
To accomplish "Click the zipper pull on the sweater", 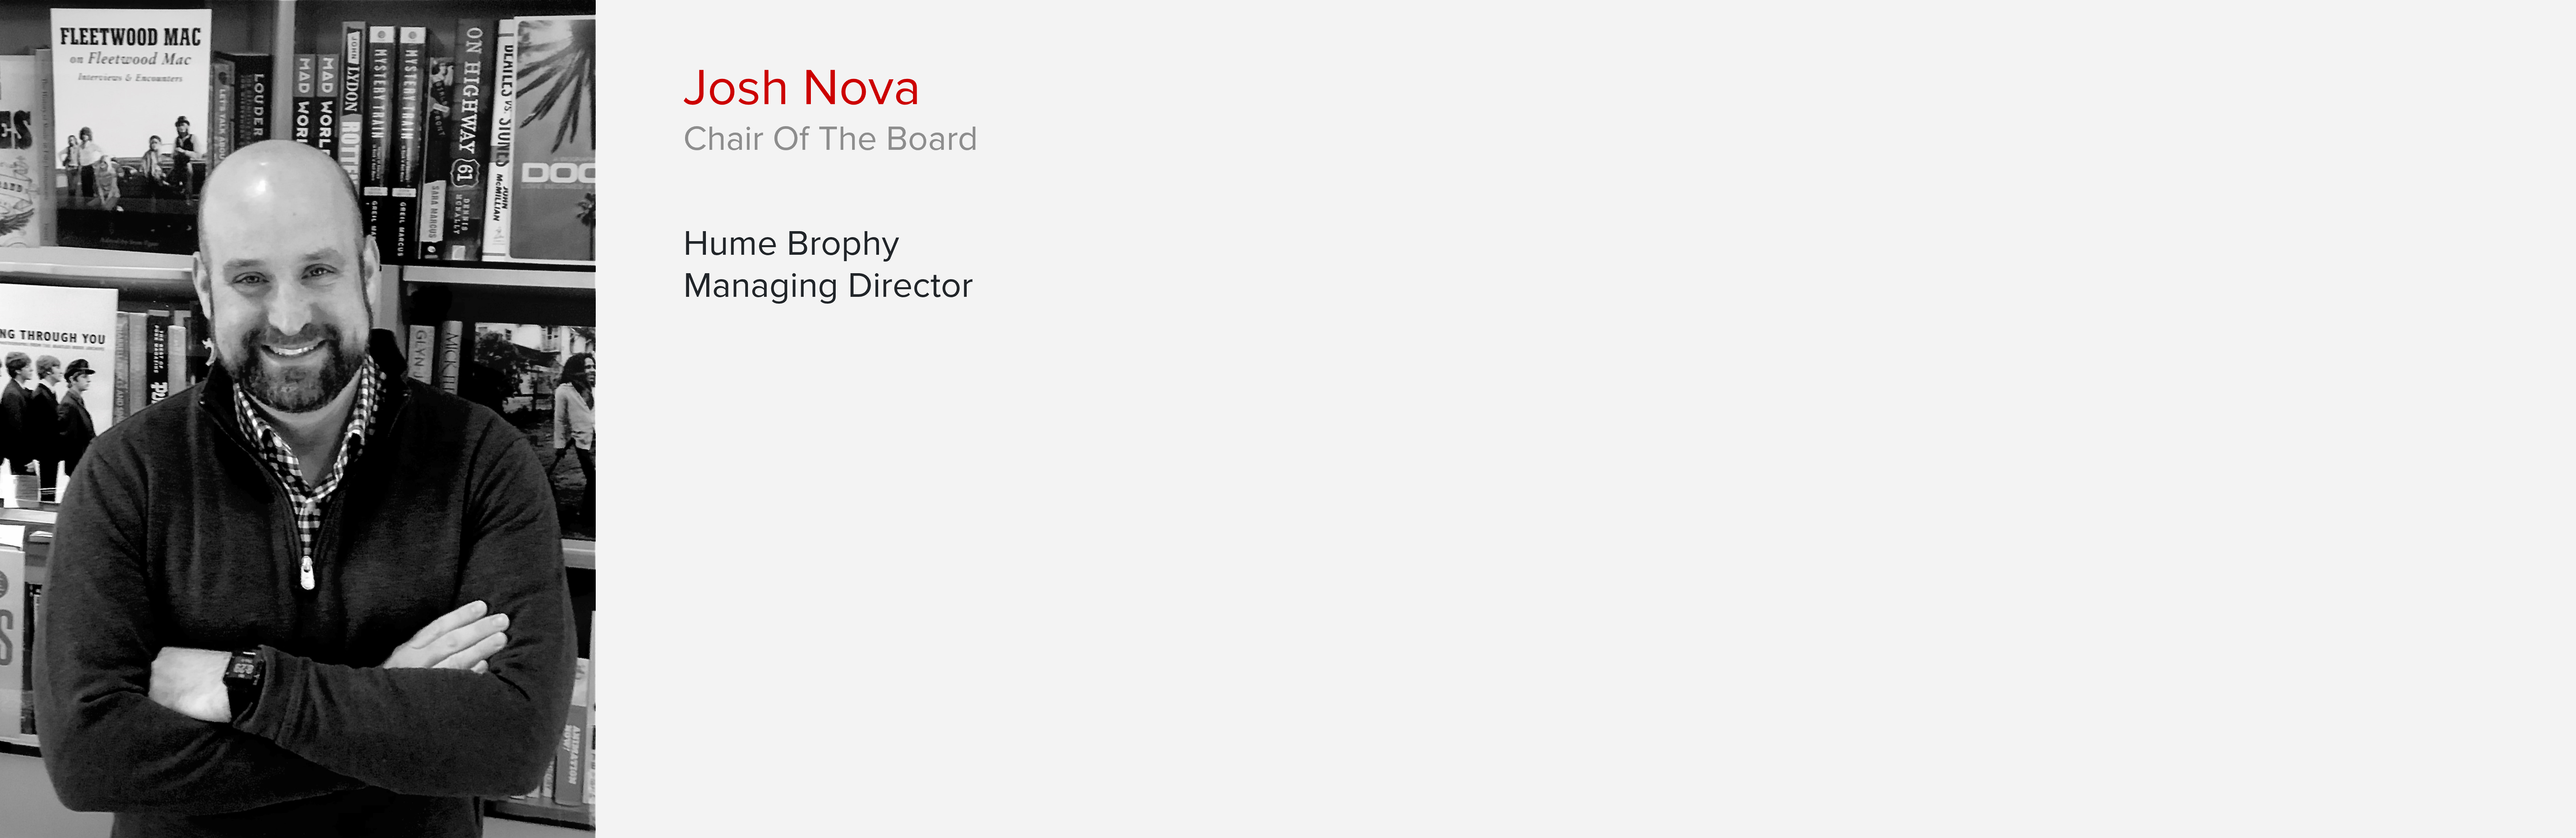I will pyautogui.click(x=307, y=571).
